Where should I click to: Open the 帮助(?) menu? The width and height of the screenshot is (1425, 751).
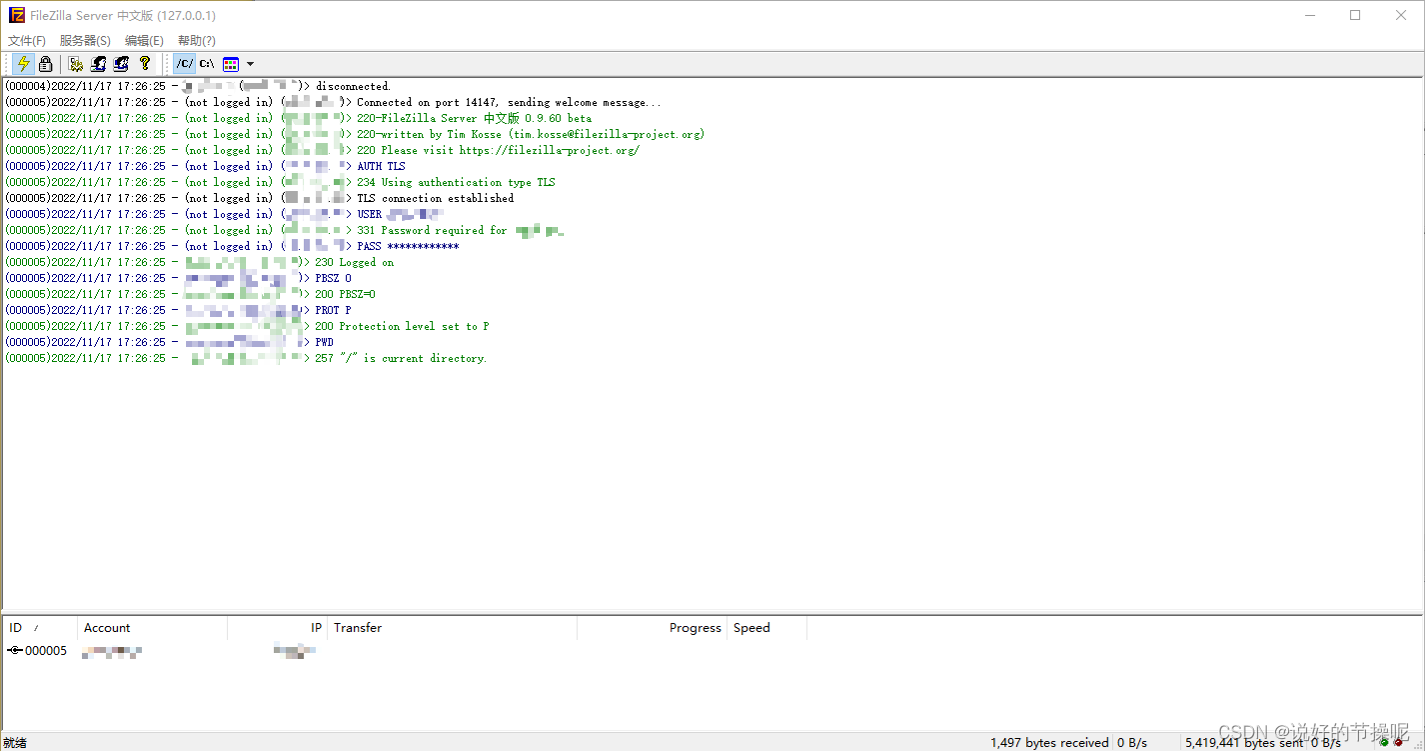point(196,41)
